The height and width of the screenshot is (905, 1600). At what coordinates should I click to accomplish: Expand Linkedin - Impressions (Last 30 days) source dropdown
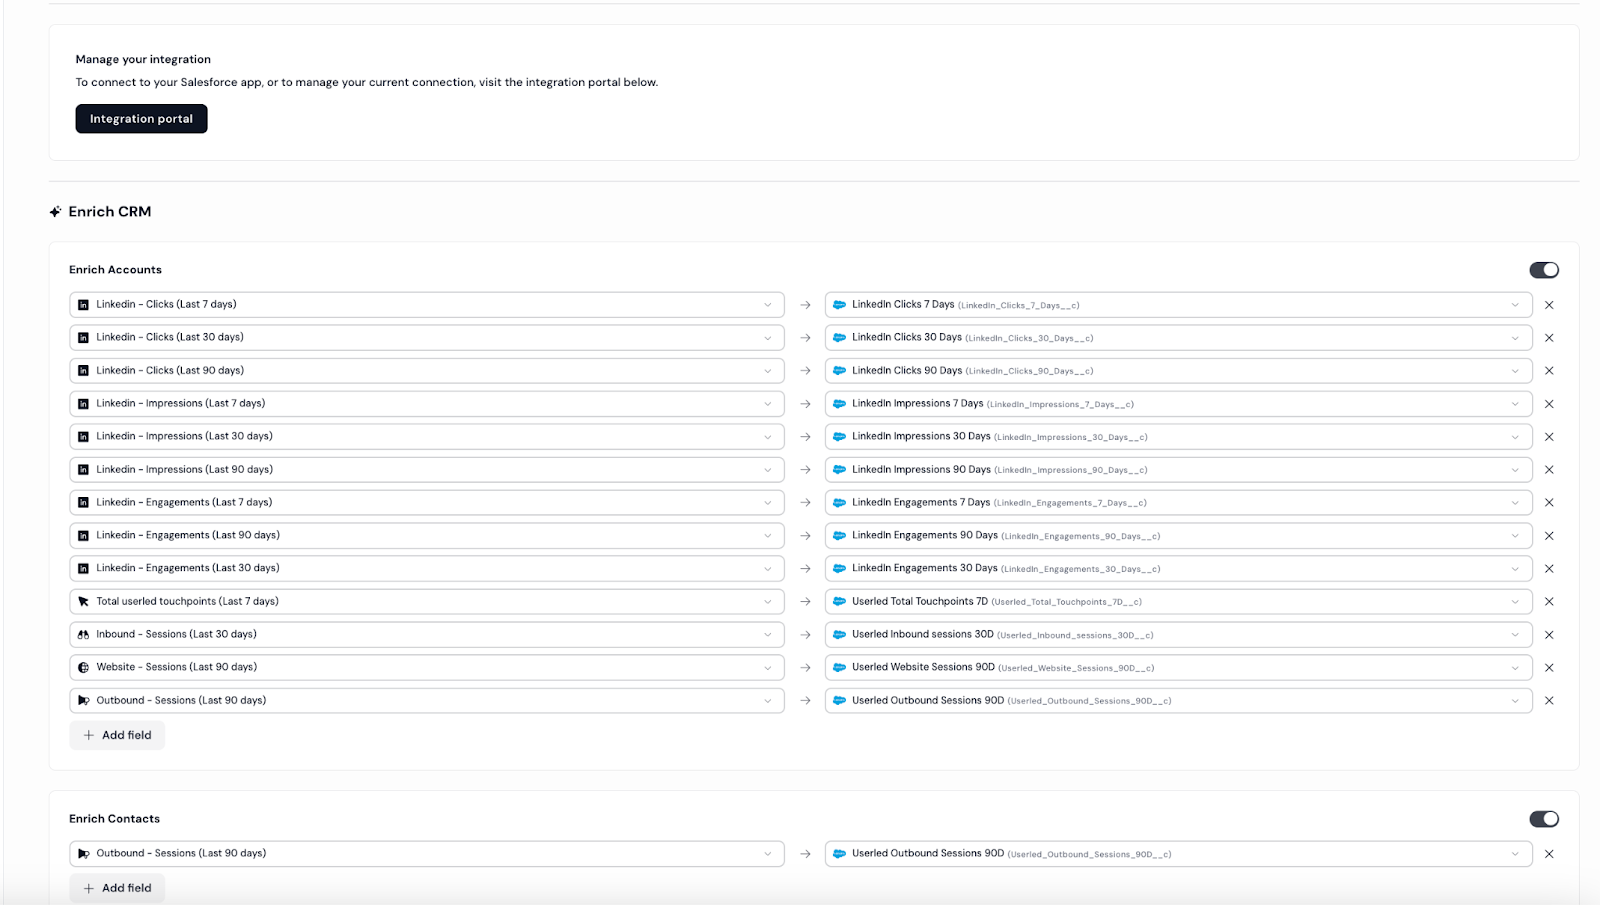coord(427,437)
